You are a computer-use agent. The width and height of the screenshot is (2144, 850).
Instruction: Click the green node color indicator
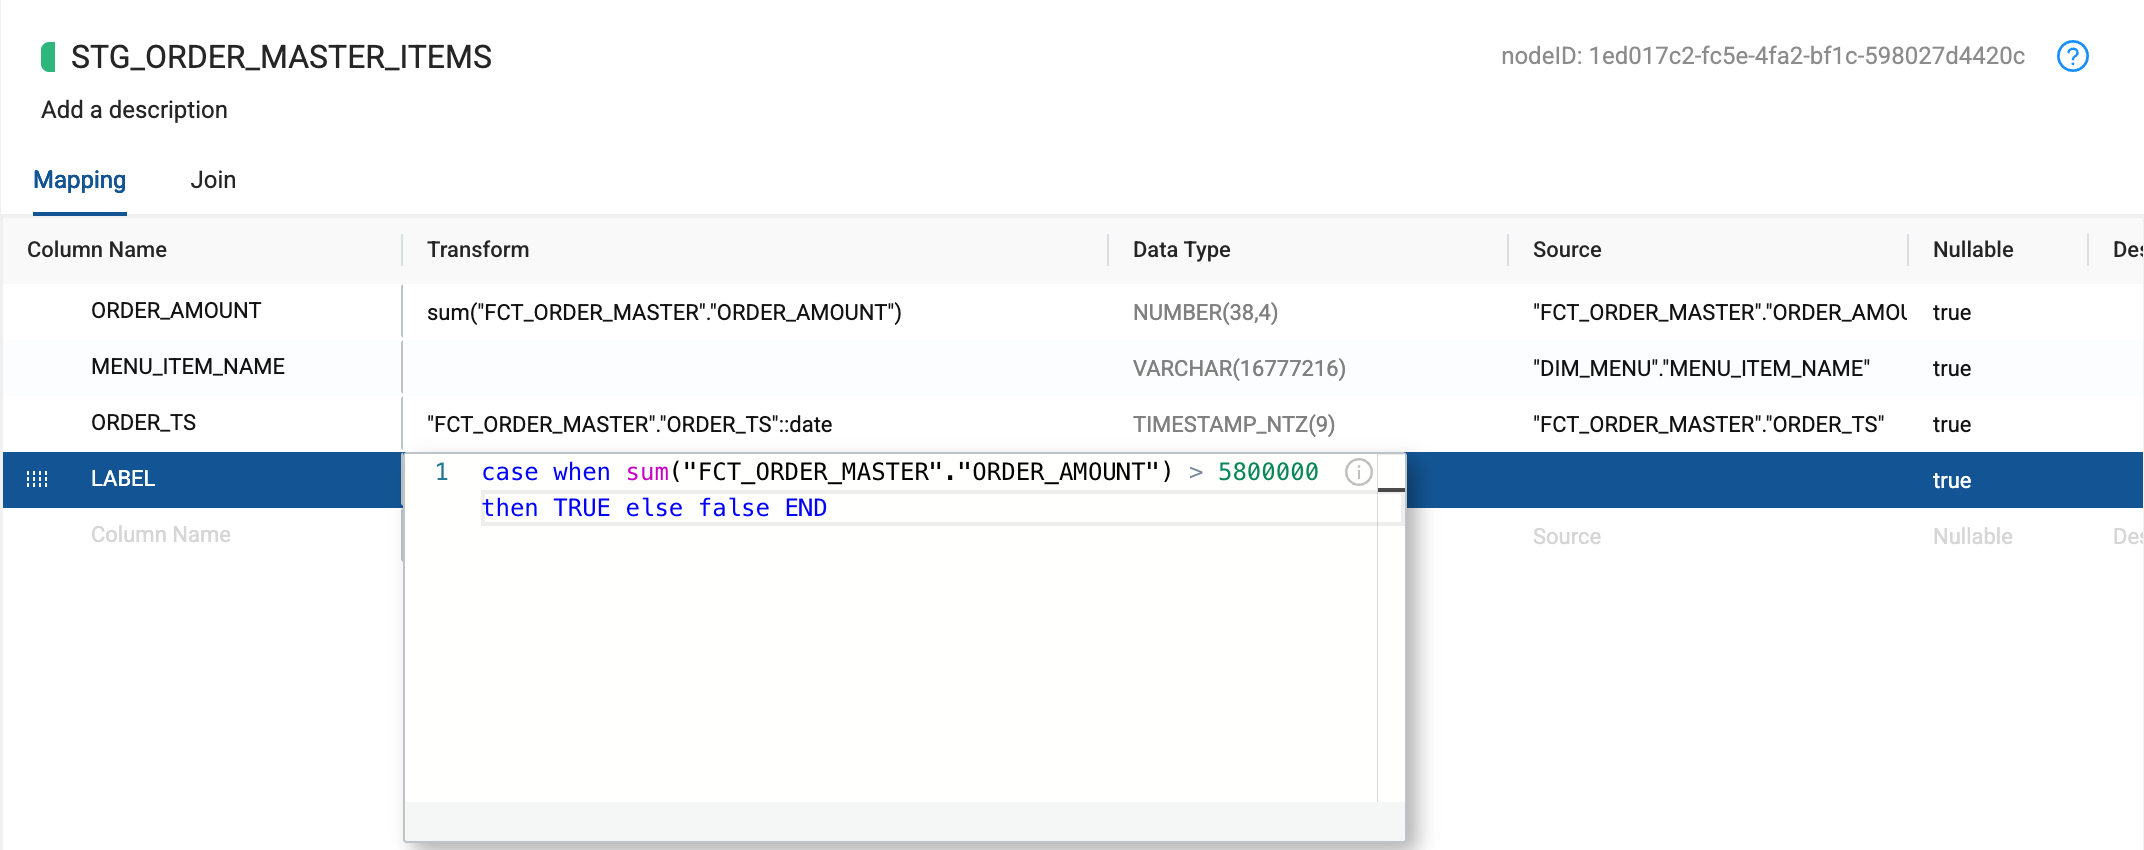click(48, 57)
